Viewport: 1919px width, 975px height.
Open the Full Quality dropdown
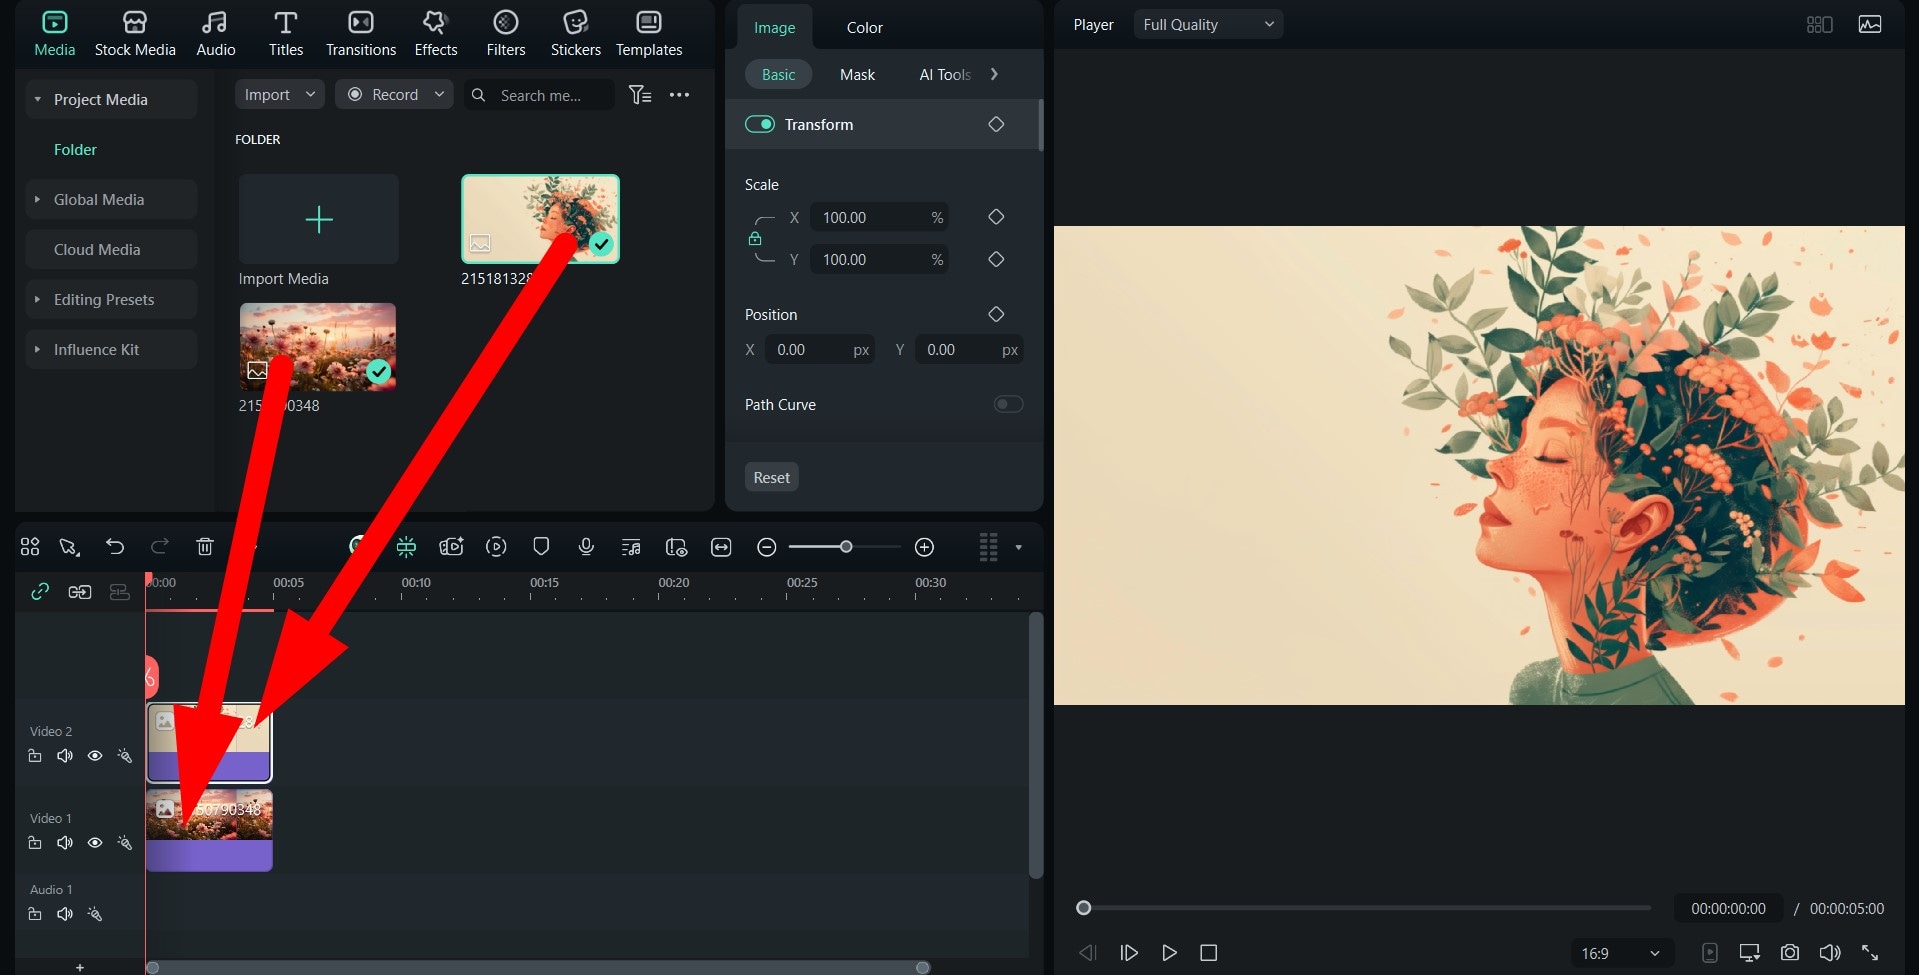tap(1208, 24)
